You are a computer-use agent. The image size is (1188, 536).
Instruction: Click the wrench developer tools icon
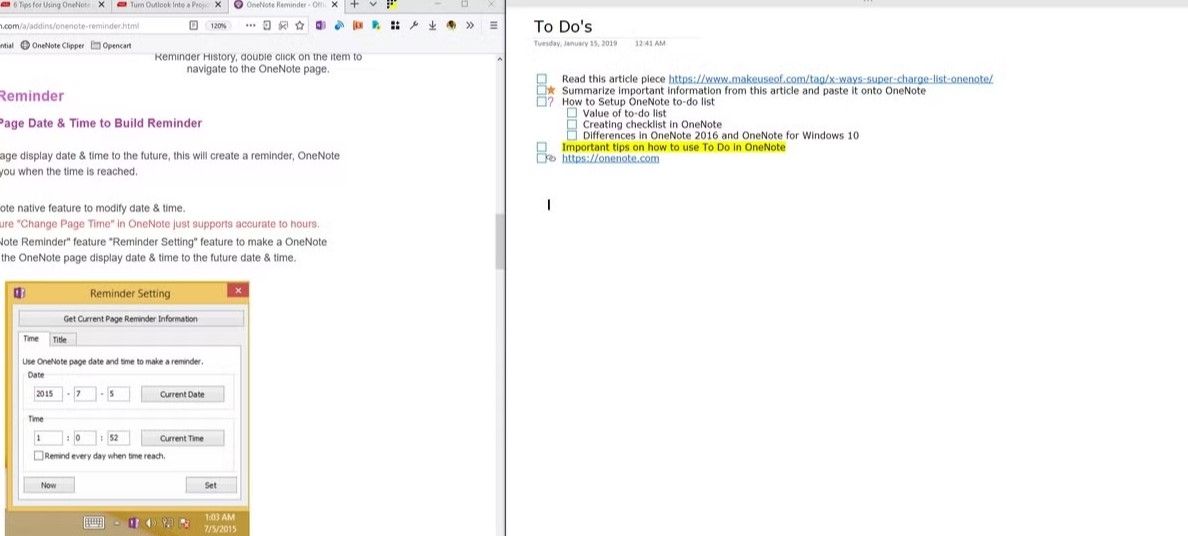coord(414,25)
